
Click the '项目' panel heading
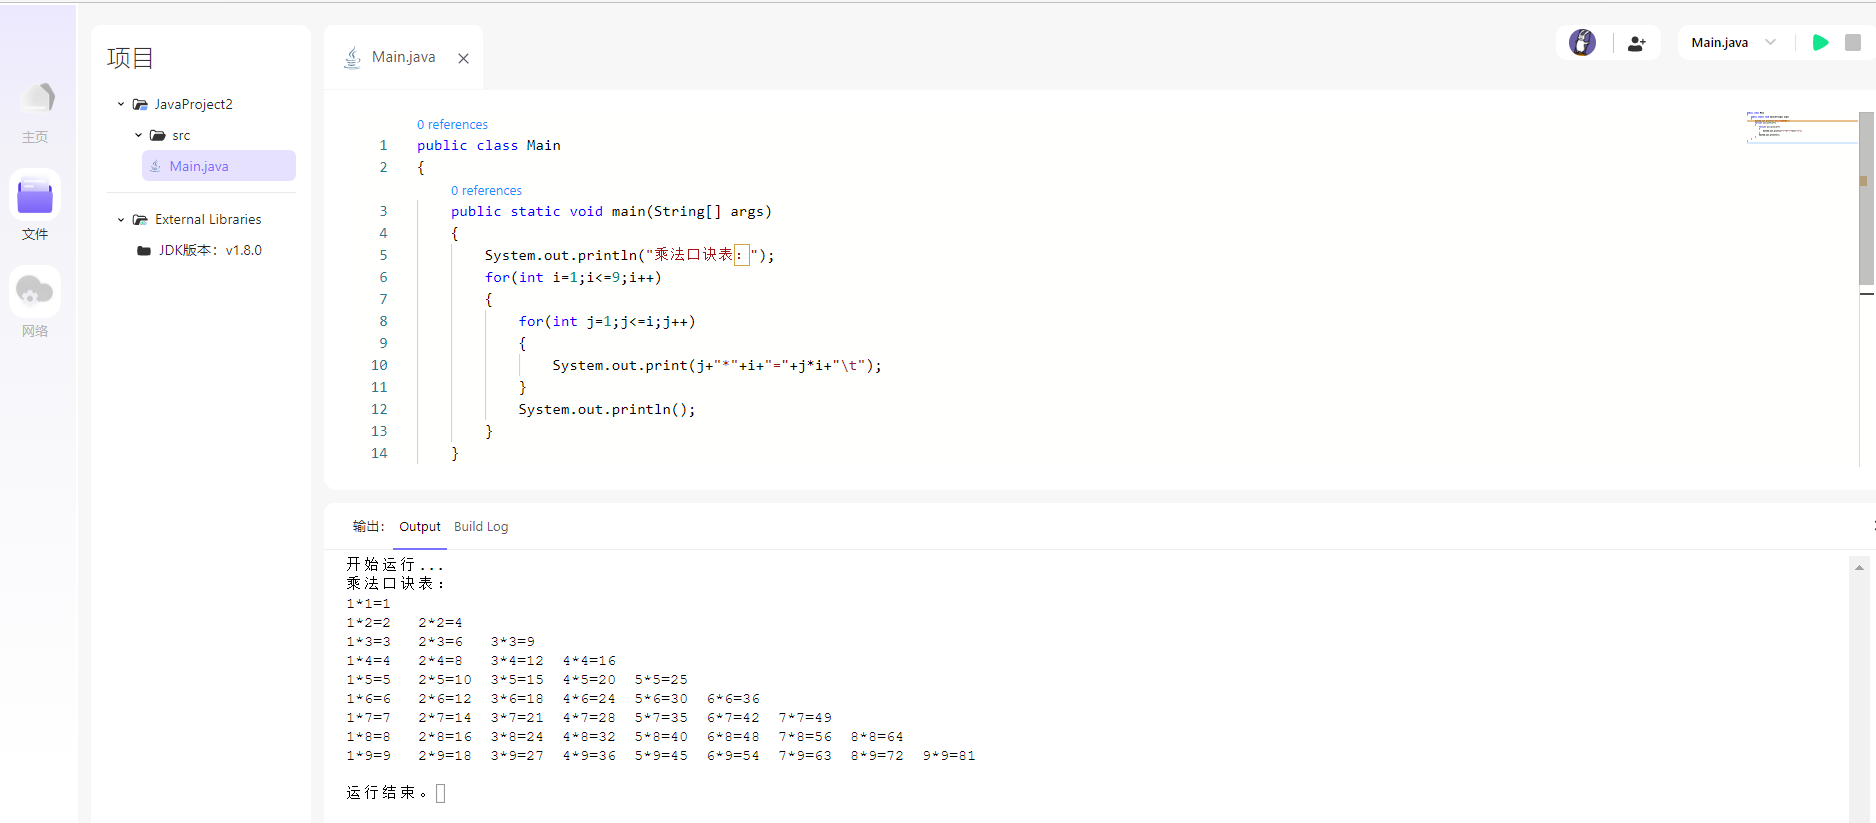pos(130,58)
